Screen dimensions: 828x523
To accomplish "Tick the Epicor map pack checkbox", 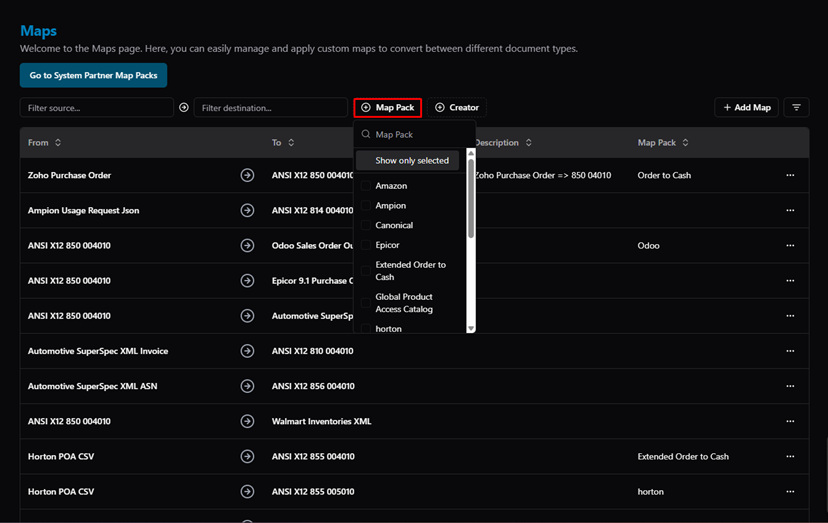I will pyautogui.click(x=365, y=245).
